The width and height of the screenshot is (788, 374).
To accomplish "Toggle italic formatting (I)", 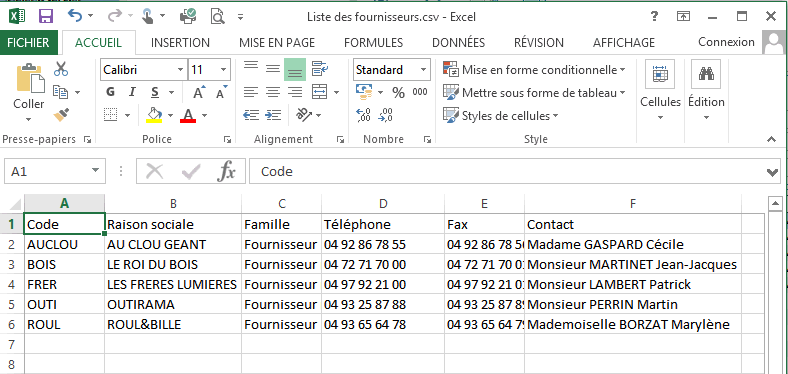I will point(132,92).
